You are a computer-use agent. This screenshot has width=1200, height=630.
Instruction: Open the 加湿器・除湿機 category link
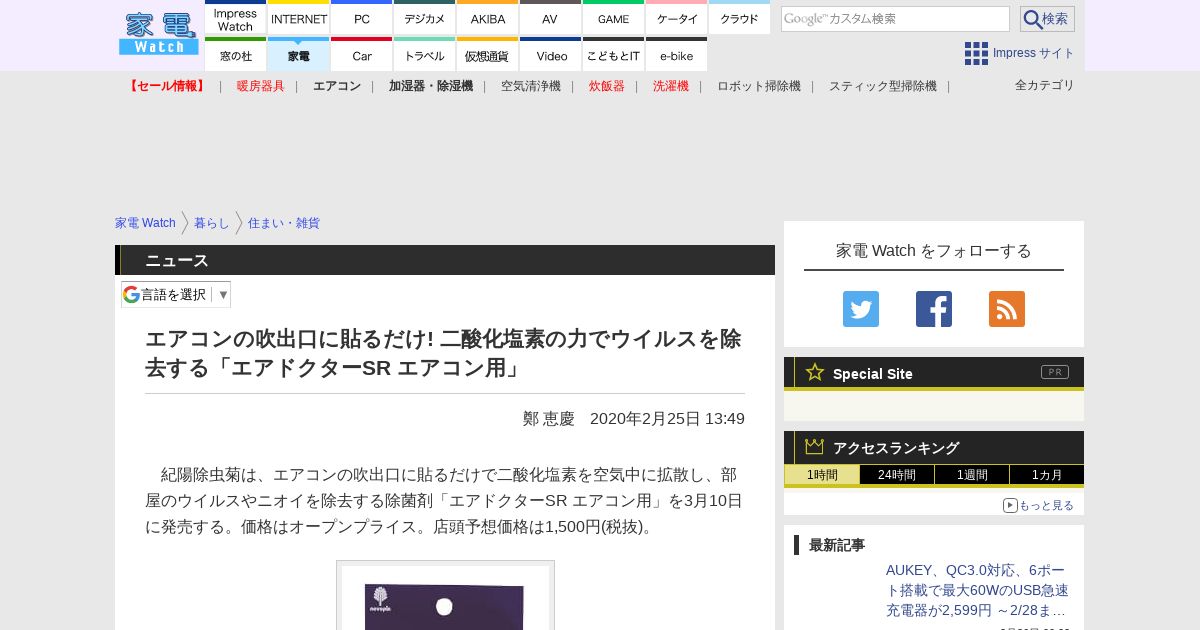pyautogui.click(x=431, y=86)
